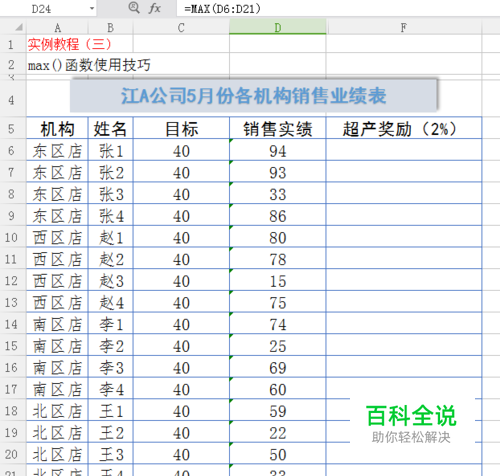Viewport: 500px width, 476px height.
Task: Click the cell with value 25
Action: coord(278,346)
